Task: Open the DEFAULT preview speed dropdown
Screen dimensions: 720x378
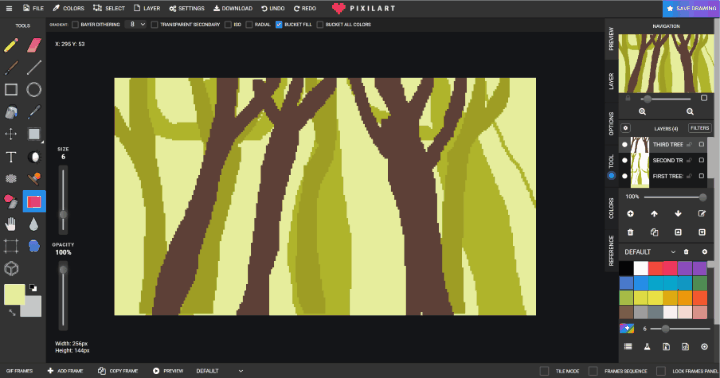Action: 219,371
